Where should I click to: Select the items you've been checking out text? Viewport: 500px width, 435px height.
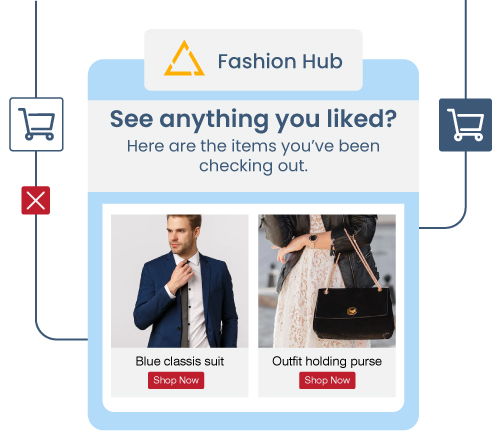click(253, 156)
